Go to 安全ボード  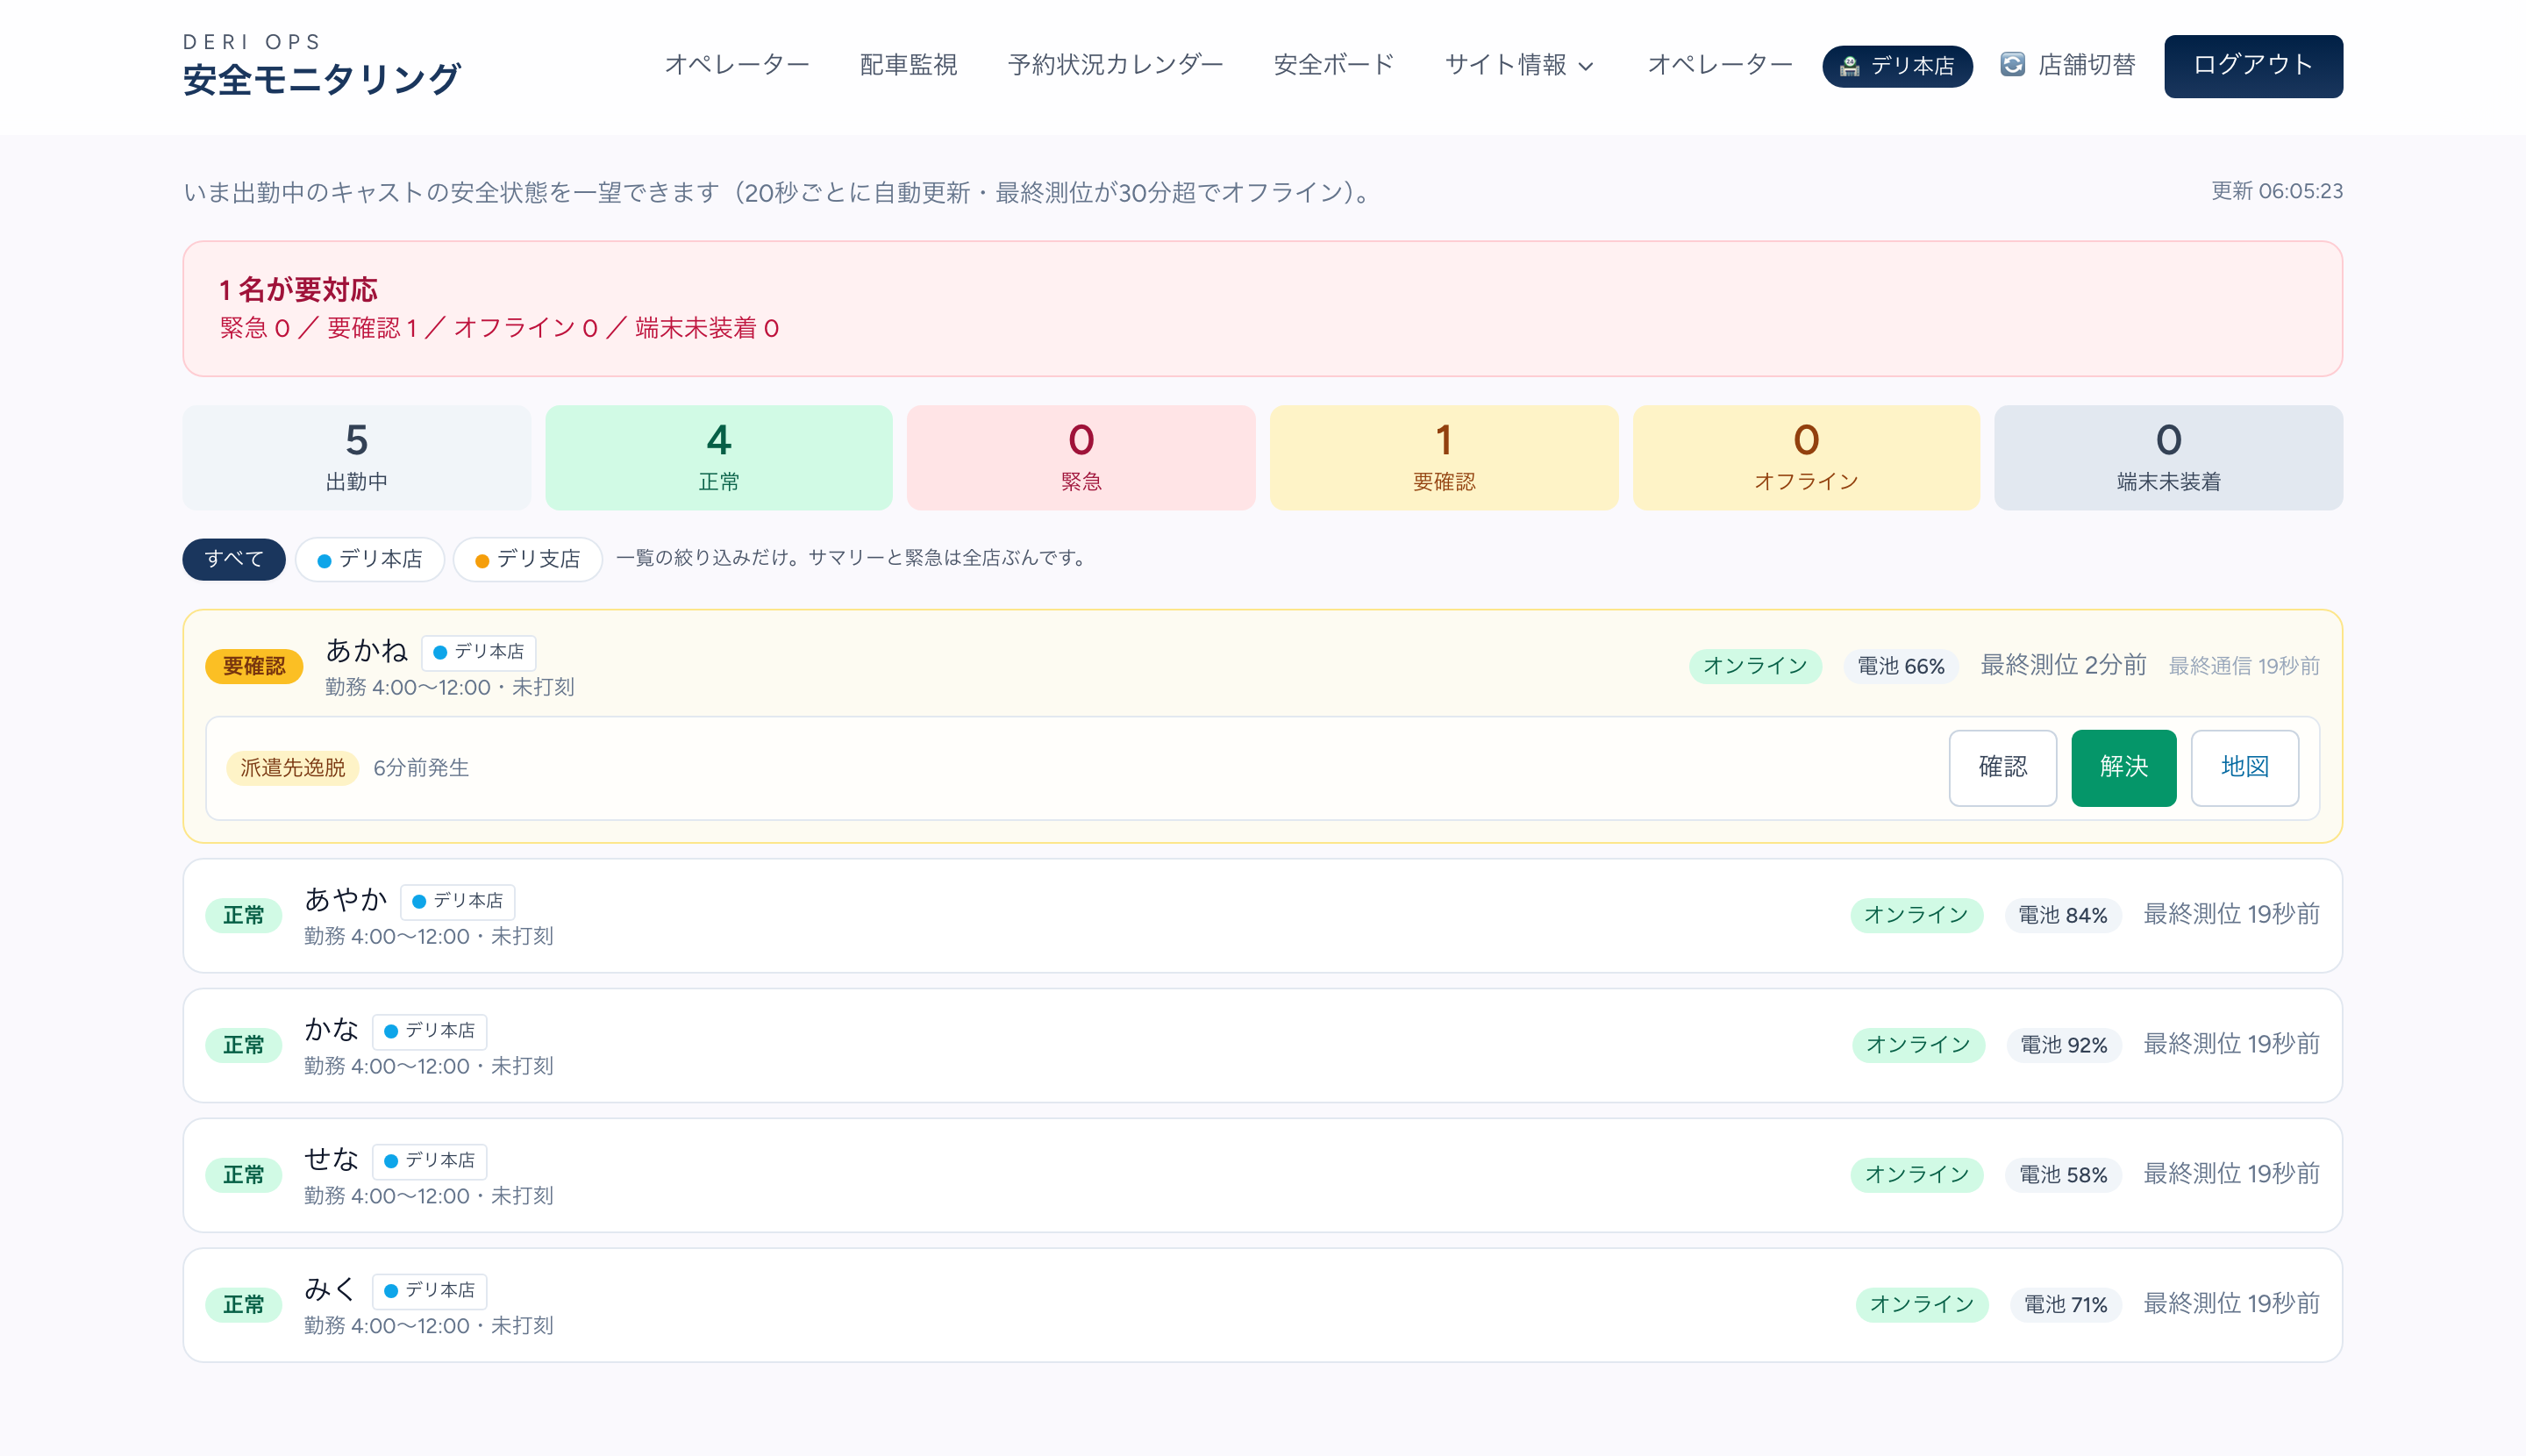tap(1333, 65)
